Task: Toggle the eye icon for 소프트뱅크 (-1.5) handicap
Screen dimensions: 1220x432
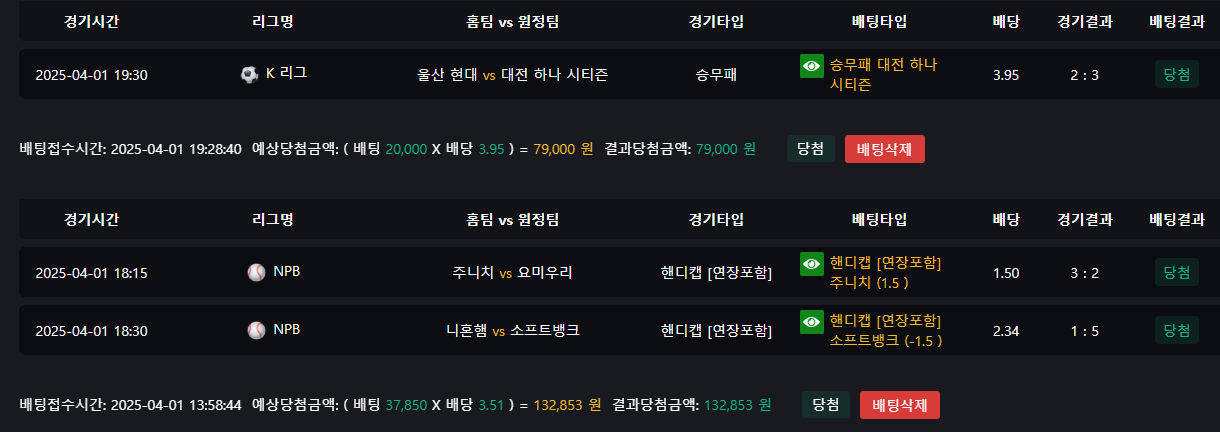Action: 811,322
